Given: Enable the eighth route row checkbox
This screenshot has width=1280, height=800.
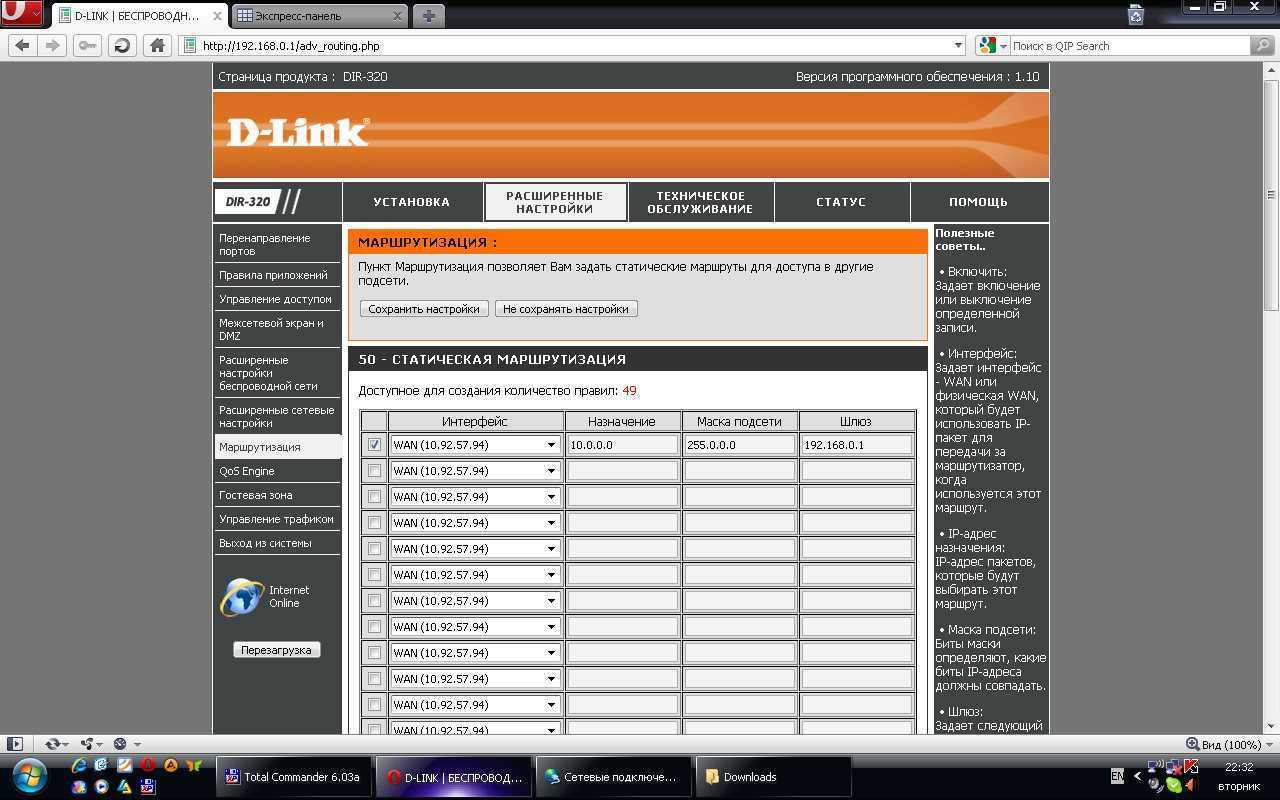Looking at the screenshot, I should click(374, 627).
